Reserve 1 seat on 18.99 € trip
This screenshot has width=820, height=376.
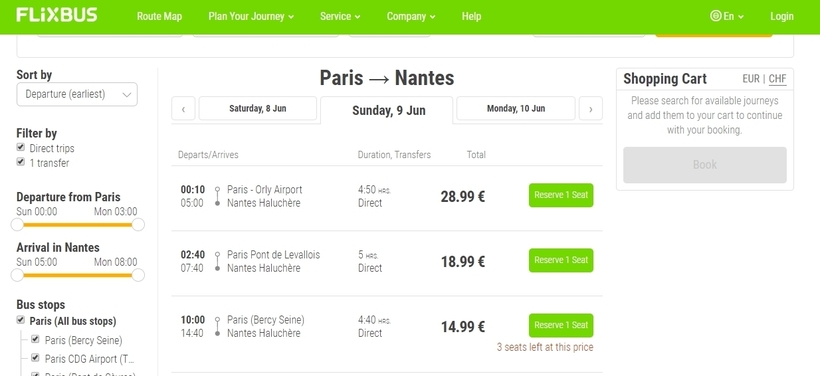(561, 260)
